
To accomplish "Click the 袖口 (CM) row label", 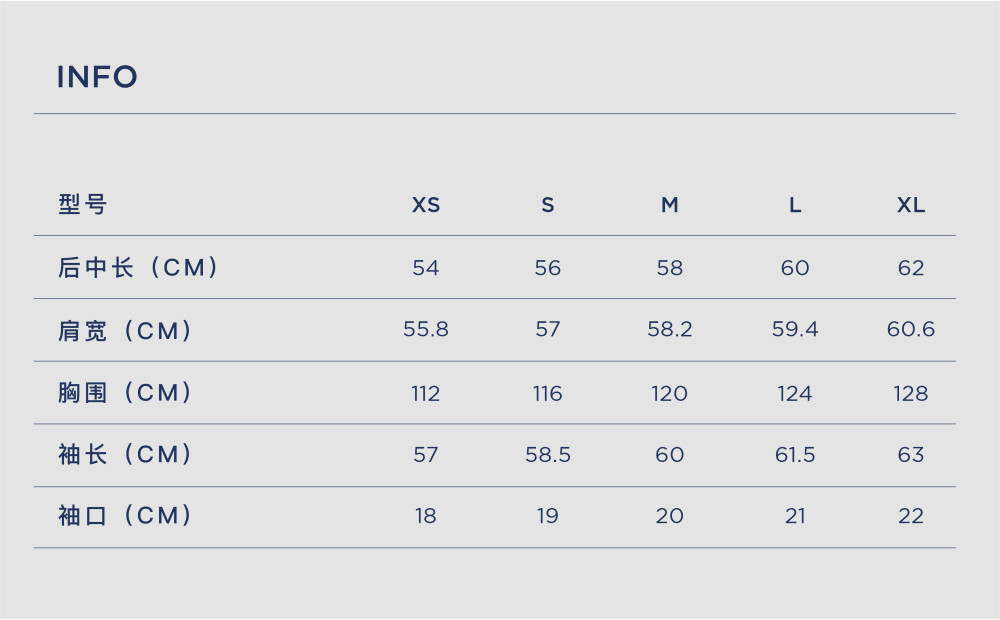I will pos(125,515).
